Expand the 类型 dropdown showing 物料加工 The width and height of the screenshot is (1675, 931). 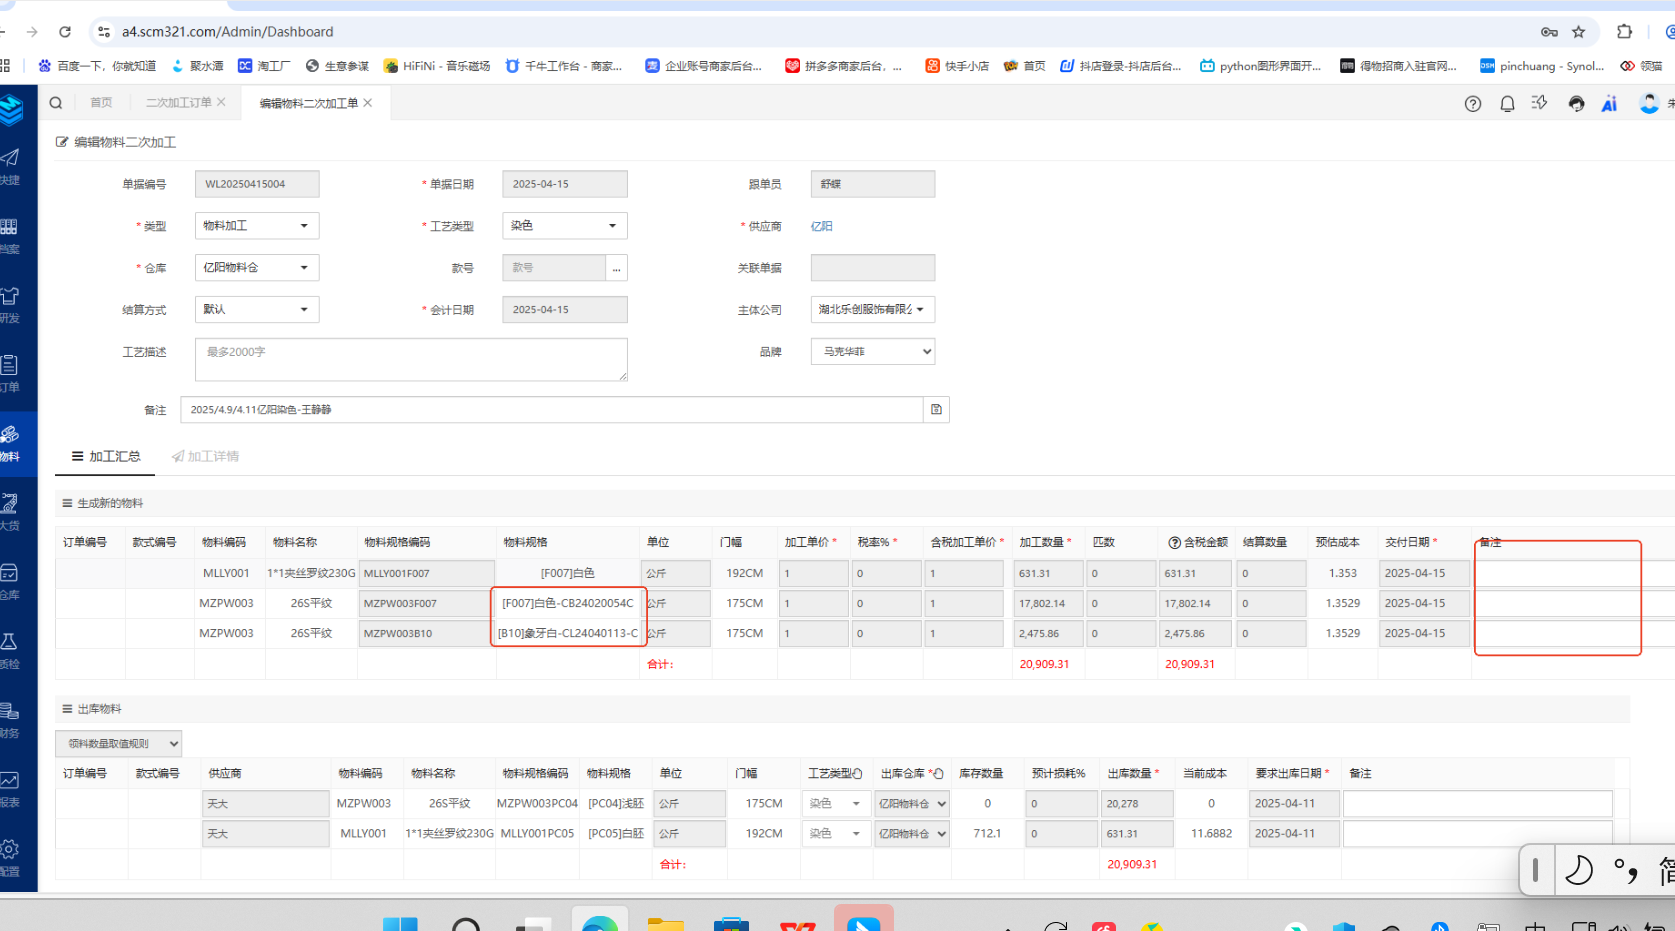(257, 226)
